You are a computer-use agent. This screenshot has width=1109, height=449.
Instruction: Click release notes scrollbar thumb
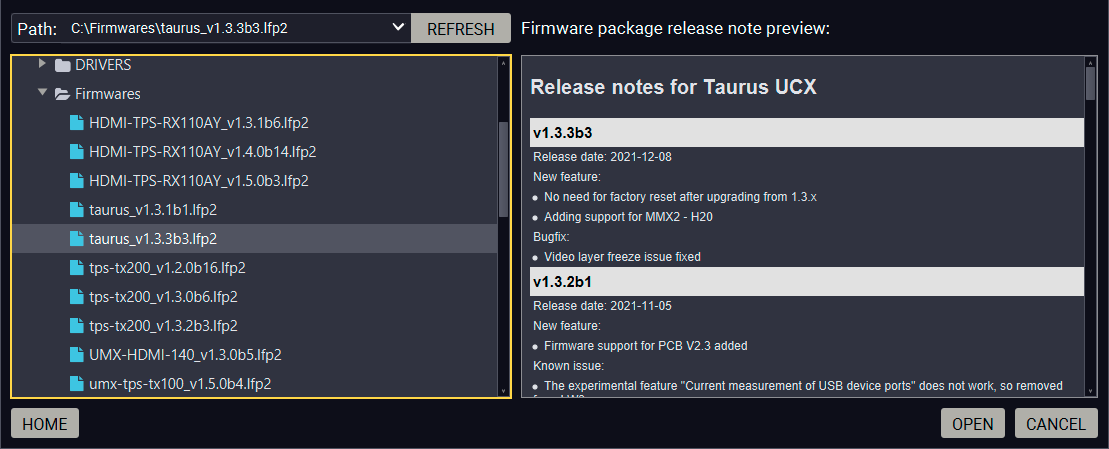click(x=1090, y=83)
